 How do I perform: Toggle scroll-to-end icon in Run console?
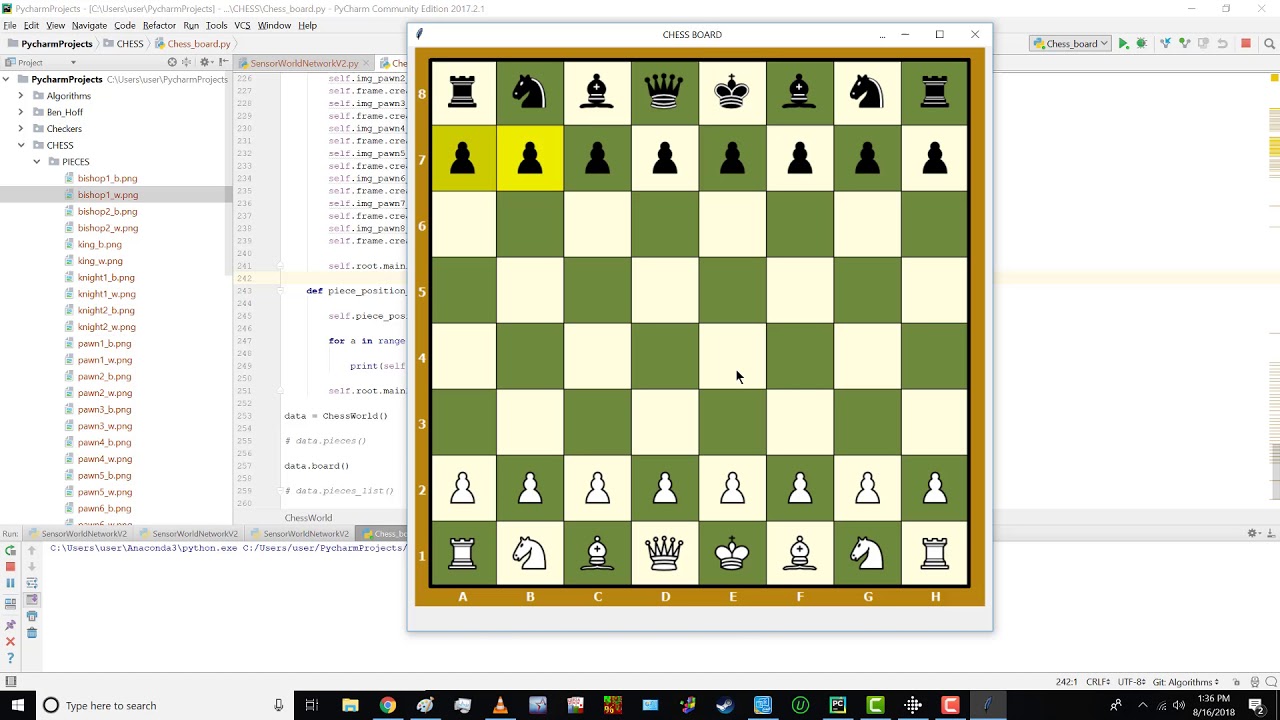31,600
